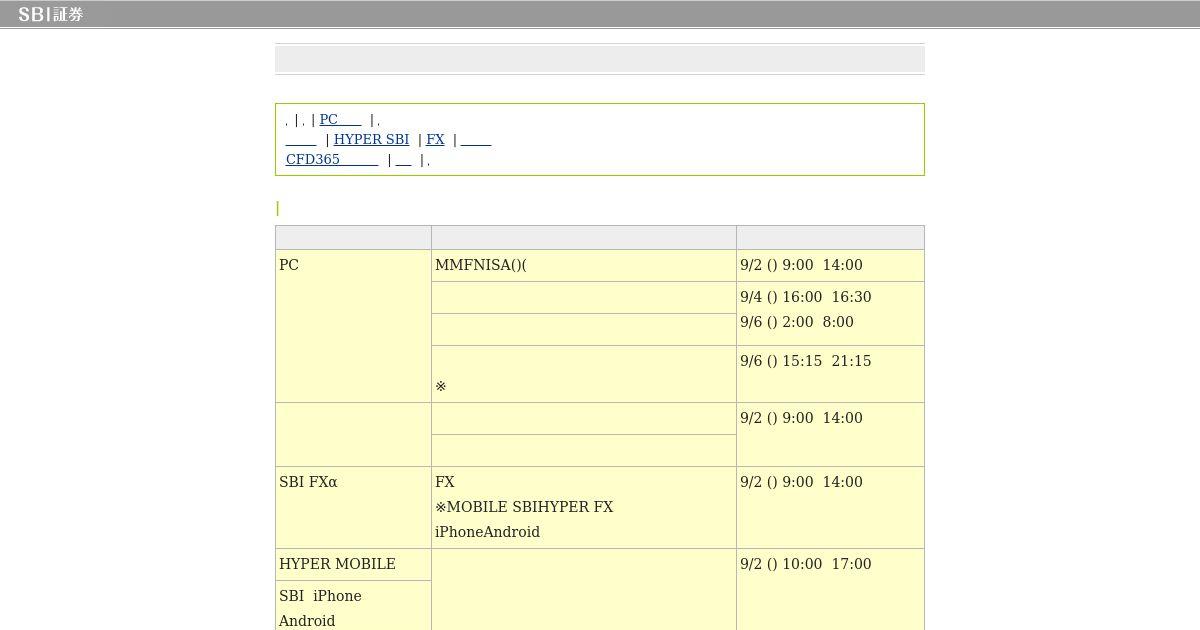Select the HYPER MOBILE row label
This screenshot has width=1200, height=630.
tap(337, 564)
